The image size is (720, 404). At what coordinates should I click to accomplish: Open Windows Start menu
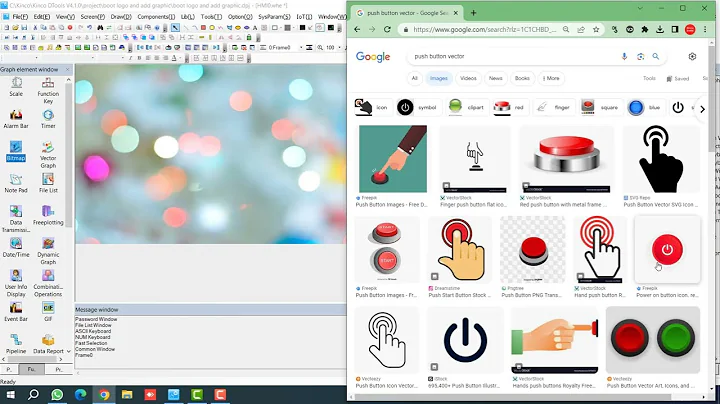[x=10, y=395]
